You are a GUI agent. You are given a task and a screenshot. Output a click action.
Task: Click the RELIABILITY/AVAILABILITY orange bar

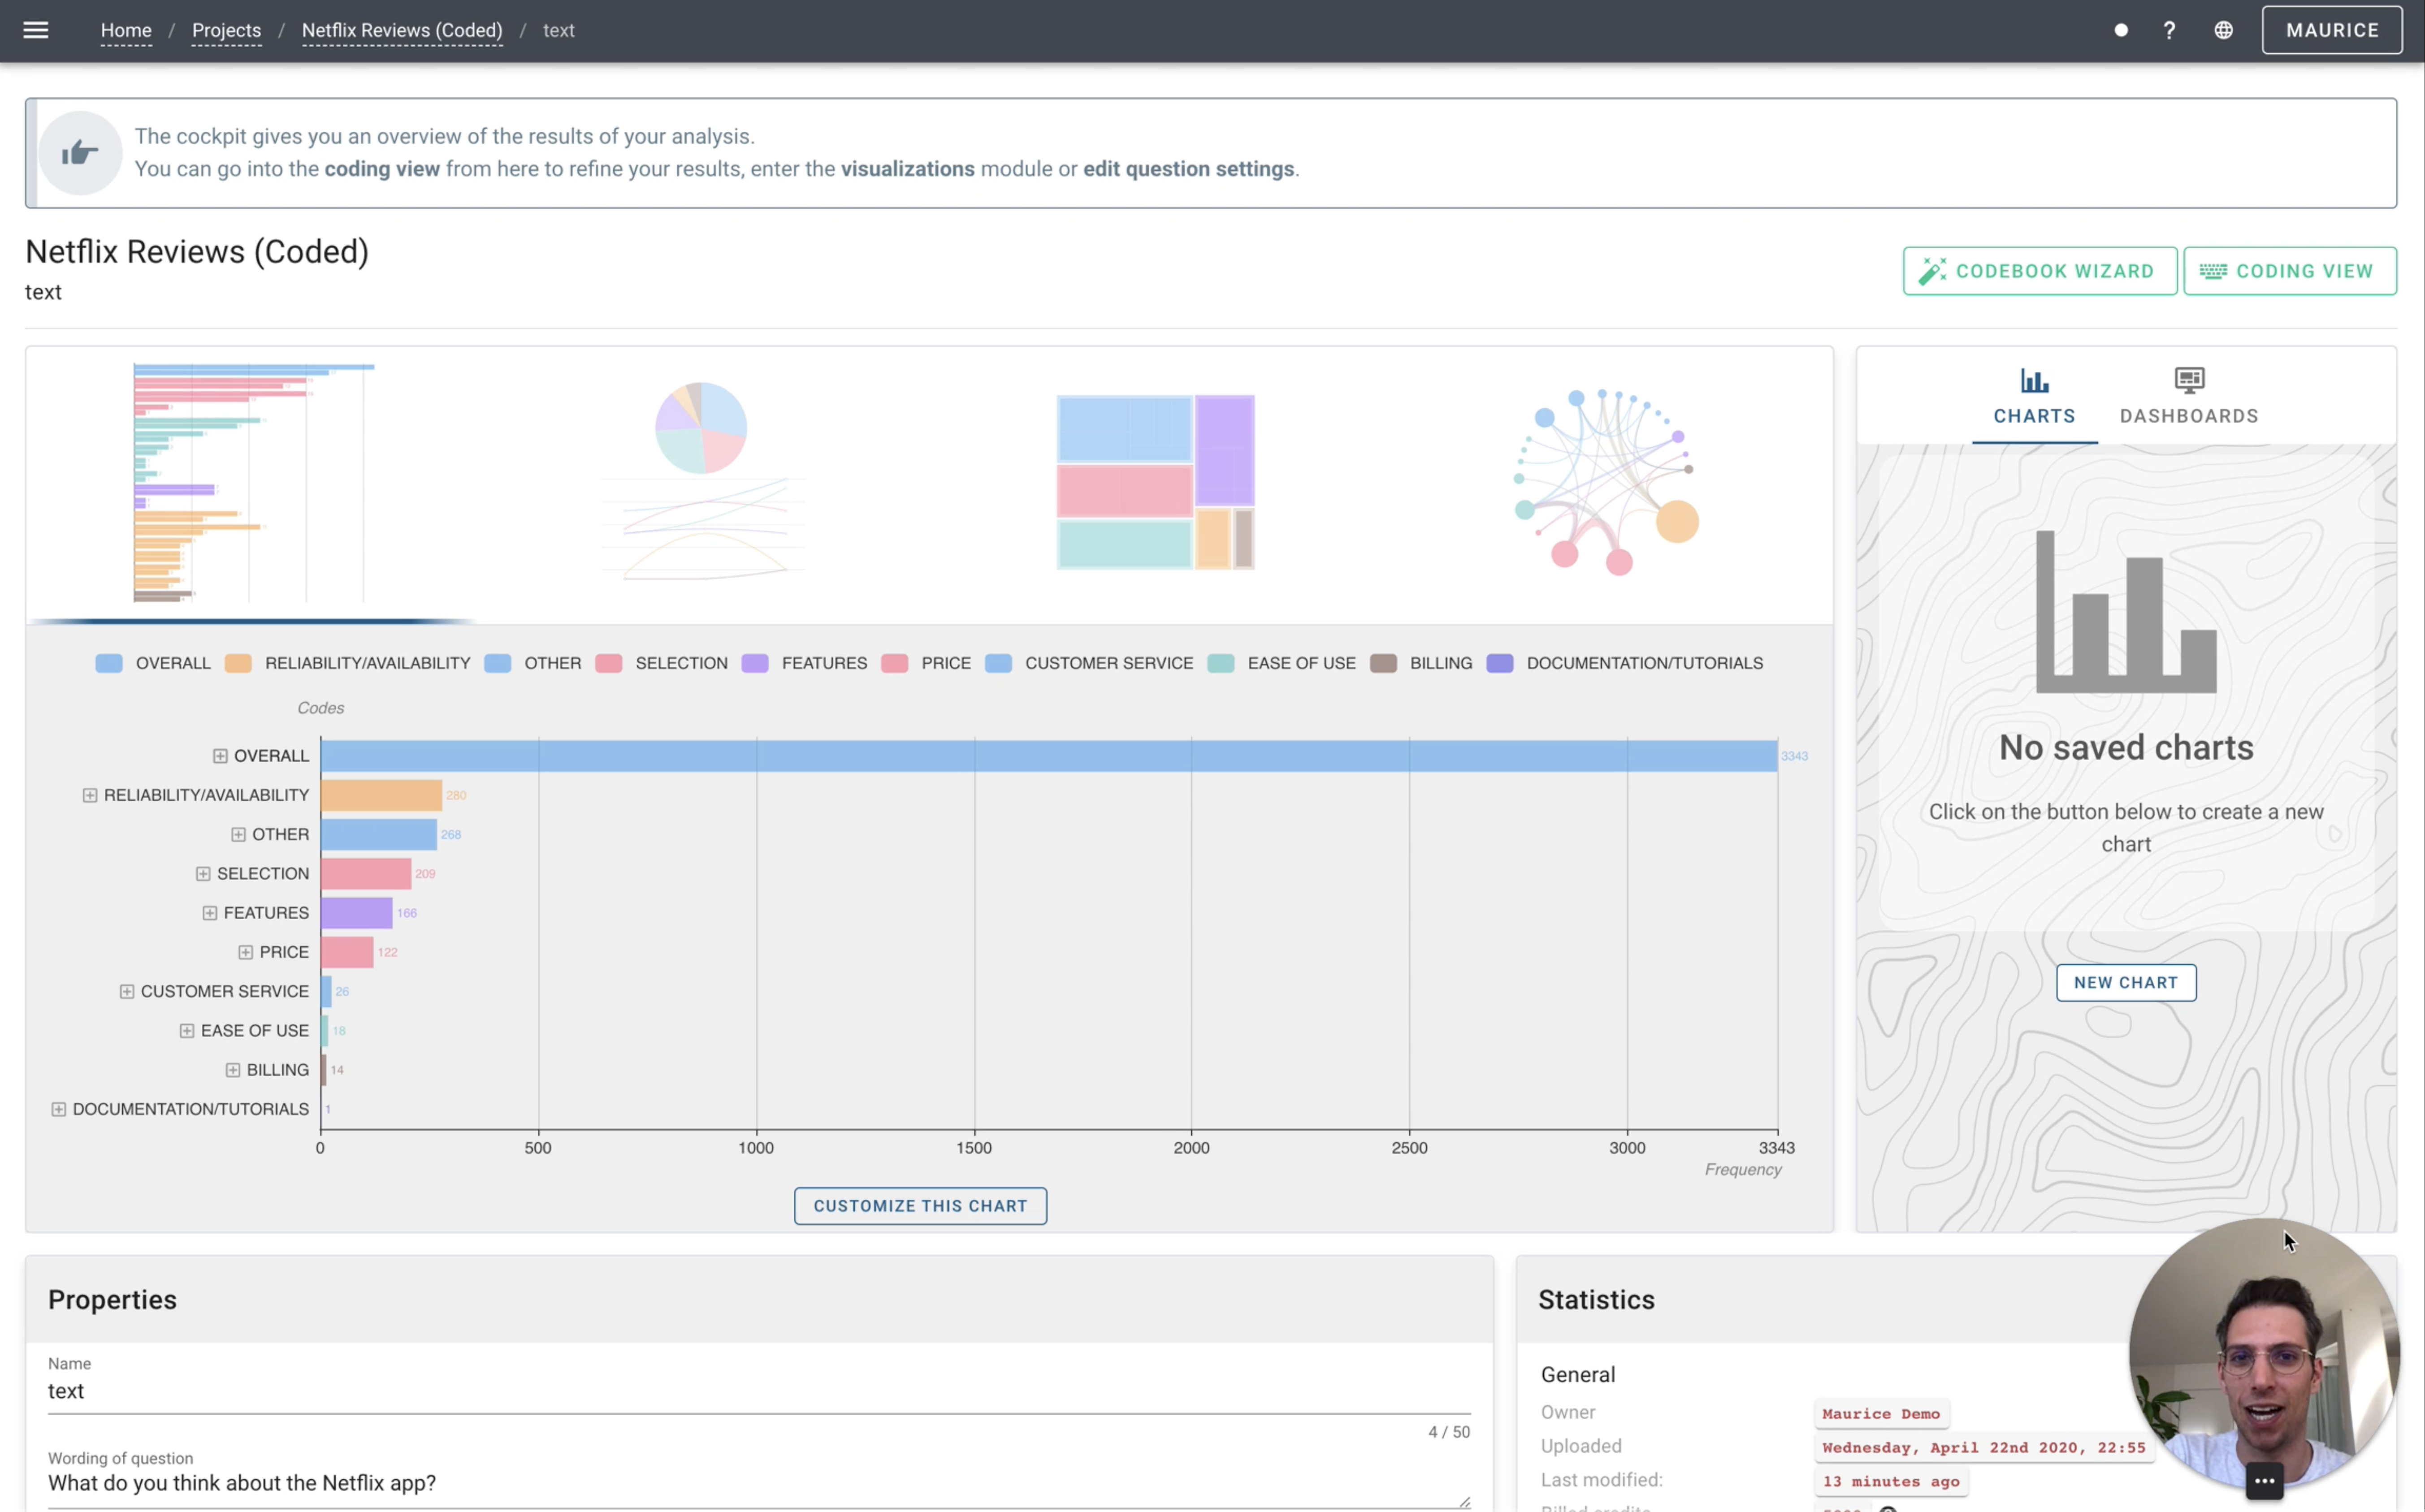pyautogui.click(x=381, y=795)
